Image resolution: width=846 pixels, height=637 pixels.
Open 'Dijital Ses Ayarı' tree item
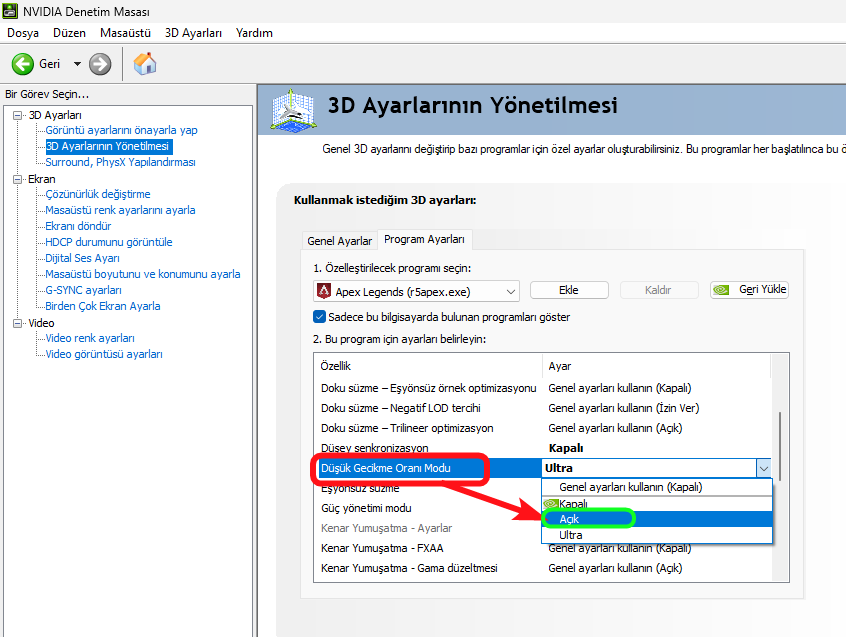[83, 258]
